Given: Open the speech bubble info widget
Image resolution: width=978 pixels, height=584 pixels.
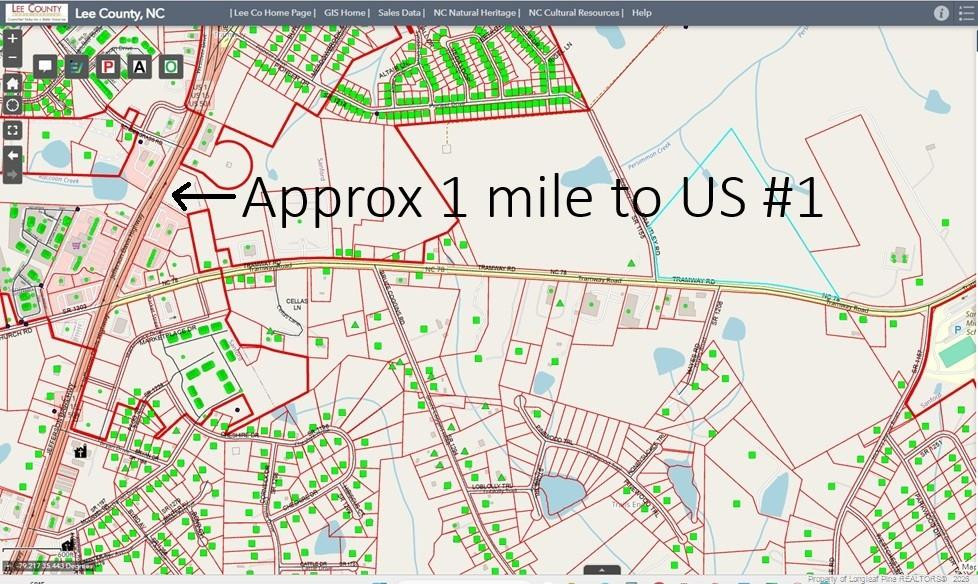Looking at the screenshot, I should pyautogui.click(x=45, y=66).
